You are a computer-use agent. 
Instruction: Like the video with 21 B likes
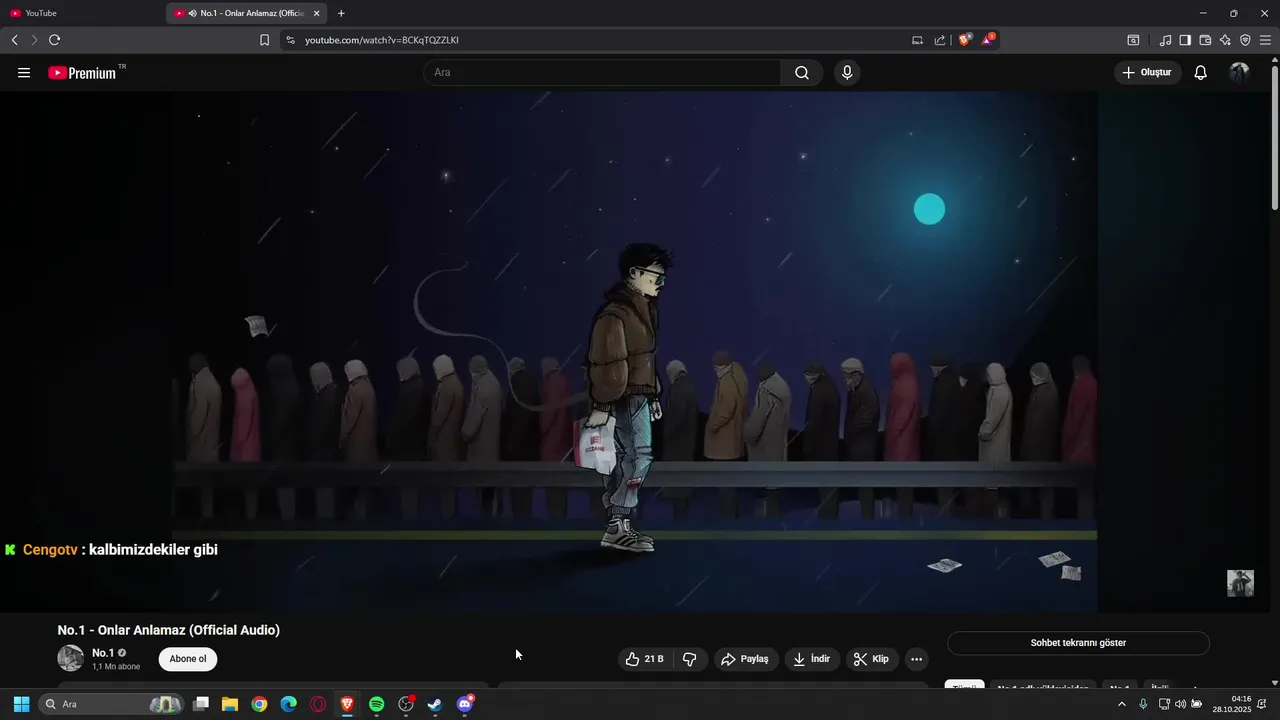point(643,659)
